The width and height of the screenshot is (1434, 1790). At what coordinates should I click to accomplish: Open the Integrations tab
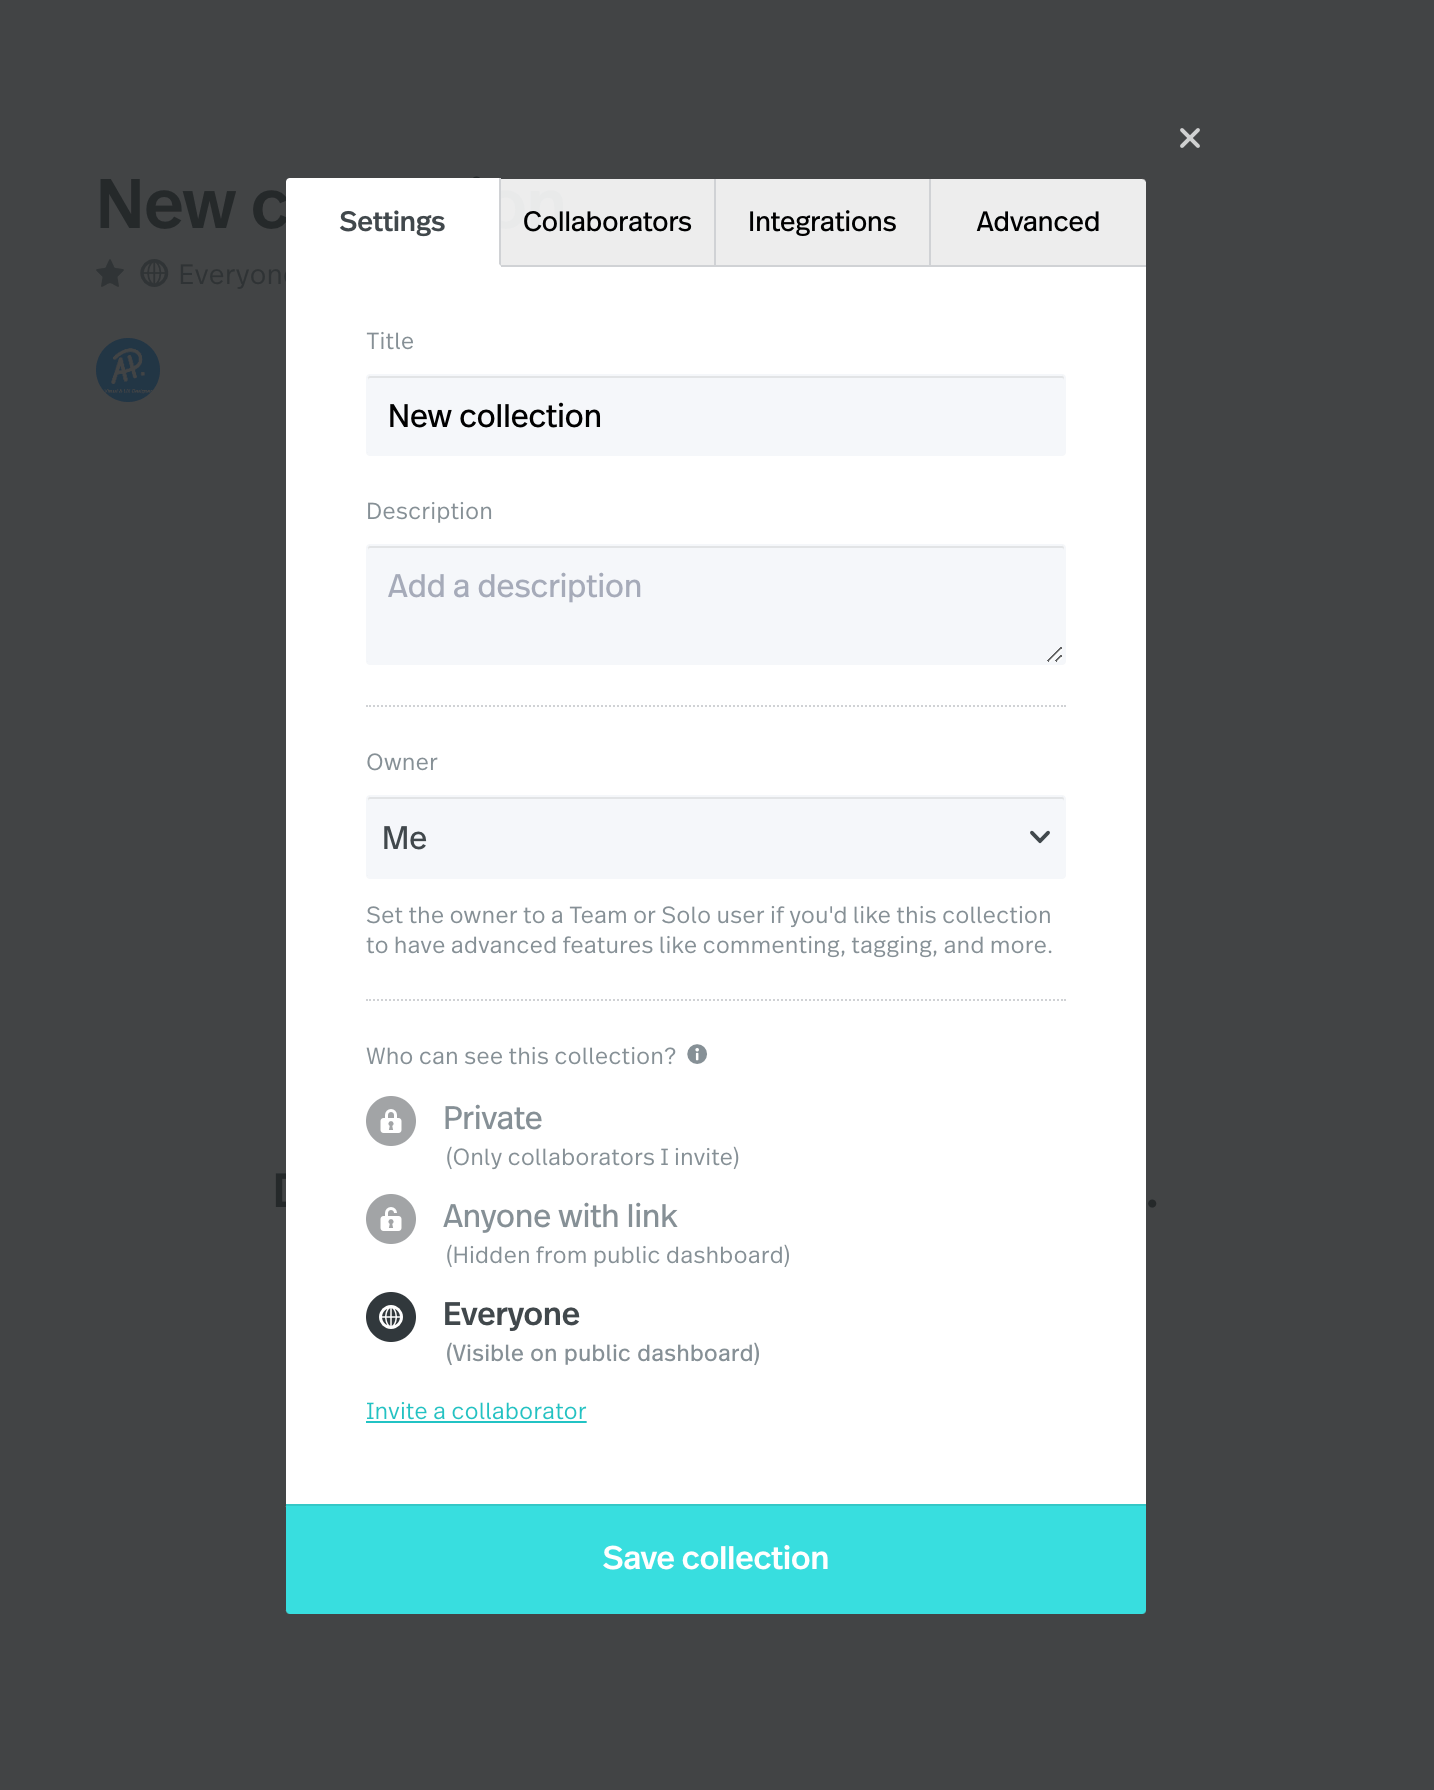(822, 222)
